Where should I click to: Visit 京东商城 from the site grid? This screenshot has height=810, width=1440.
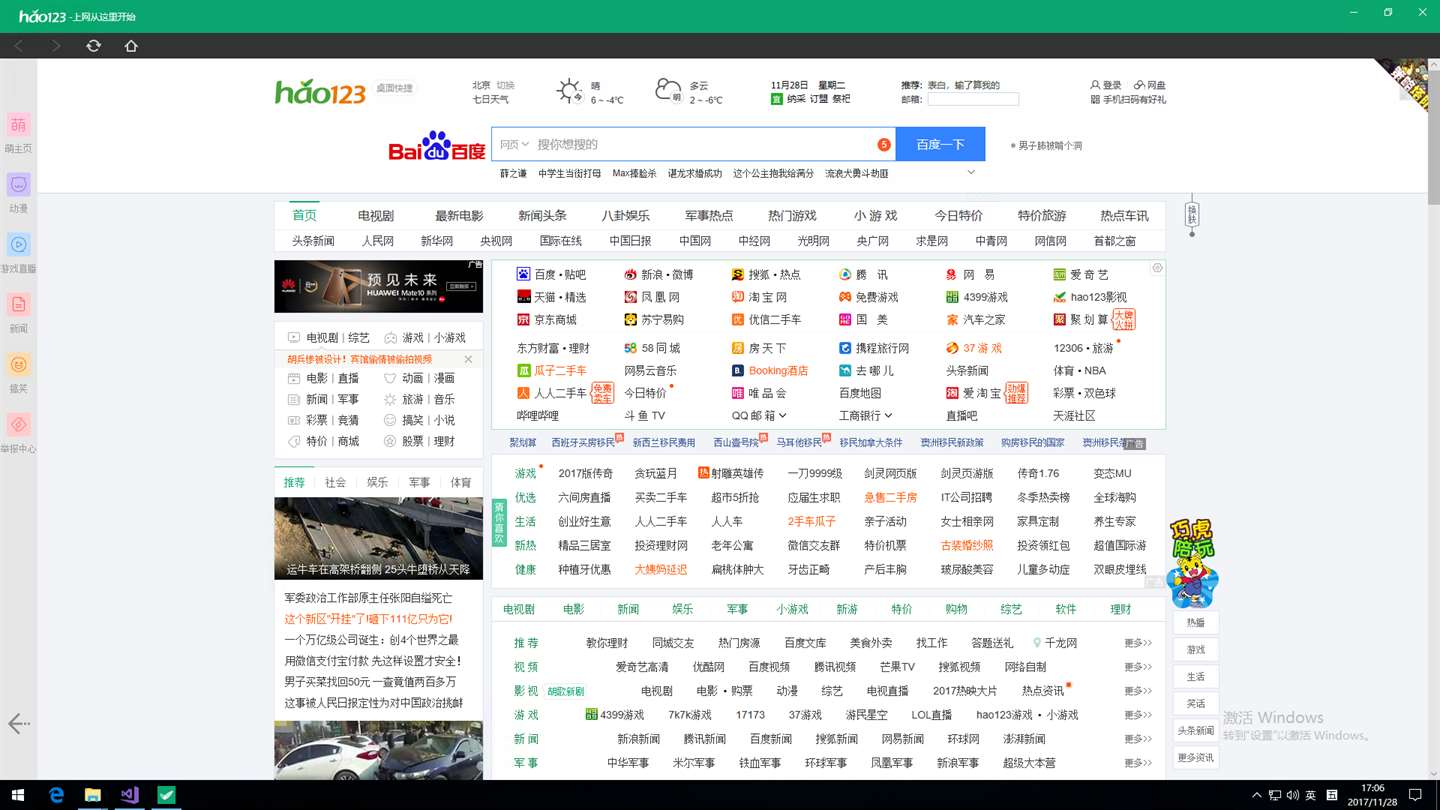point(547,320)
